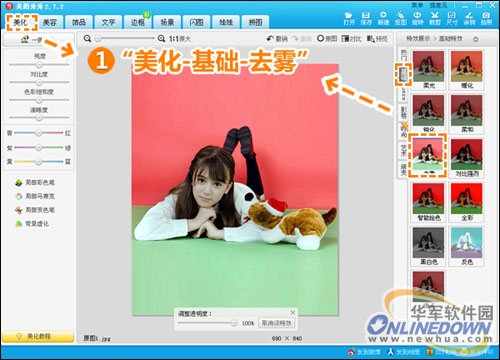This screenshot has height=360, width=500.
Task: Toggle the 对比 (Compare) view
Action: [x=352, y=39]
